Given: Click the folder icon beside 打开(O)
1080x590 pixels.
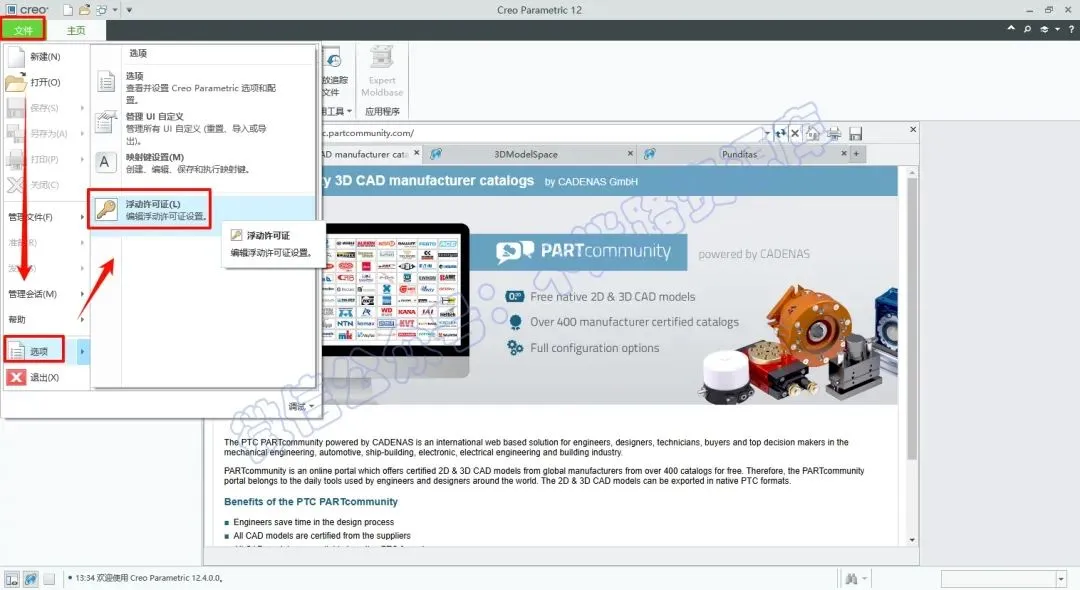Looking at the screenshot, I should [16, 83].
